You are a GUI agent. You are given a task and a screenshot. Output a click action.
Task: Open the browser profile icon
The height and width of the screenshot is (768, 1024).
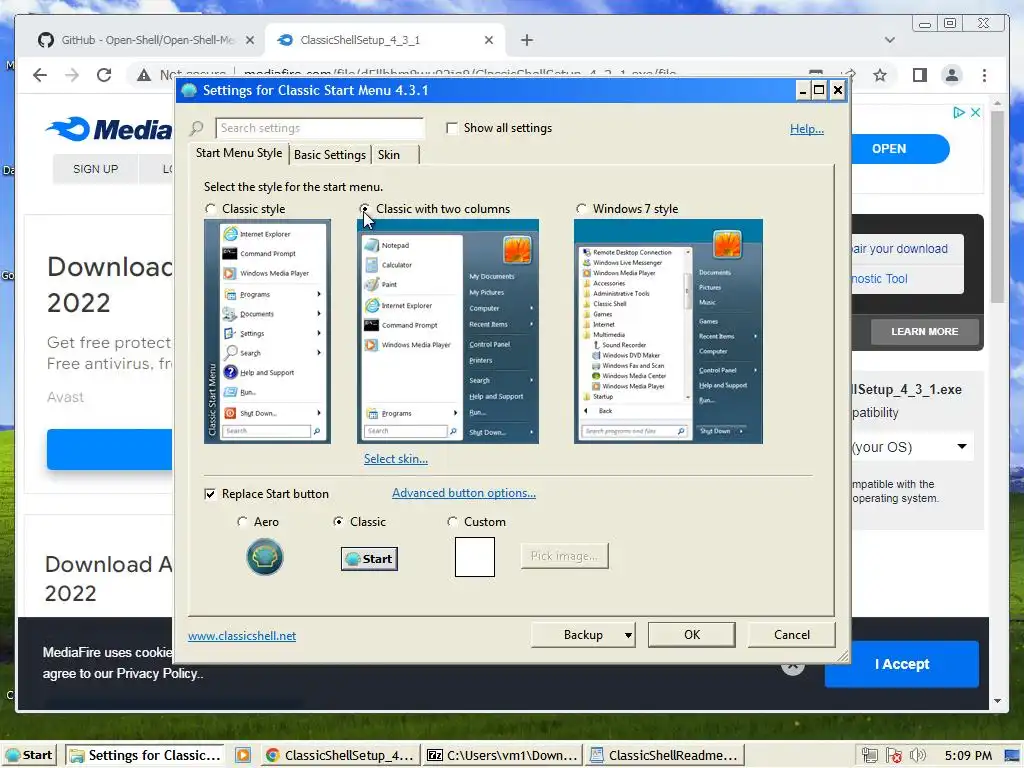coord(952,75)
